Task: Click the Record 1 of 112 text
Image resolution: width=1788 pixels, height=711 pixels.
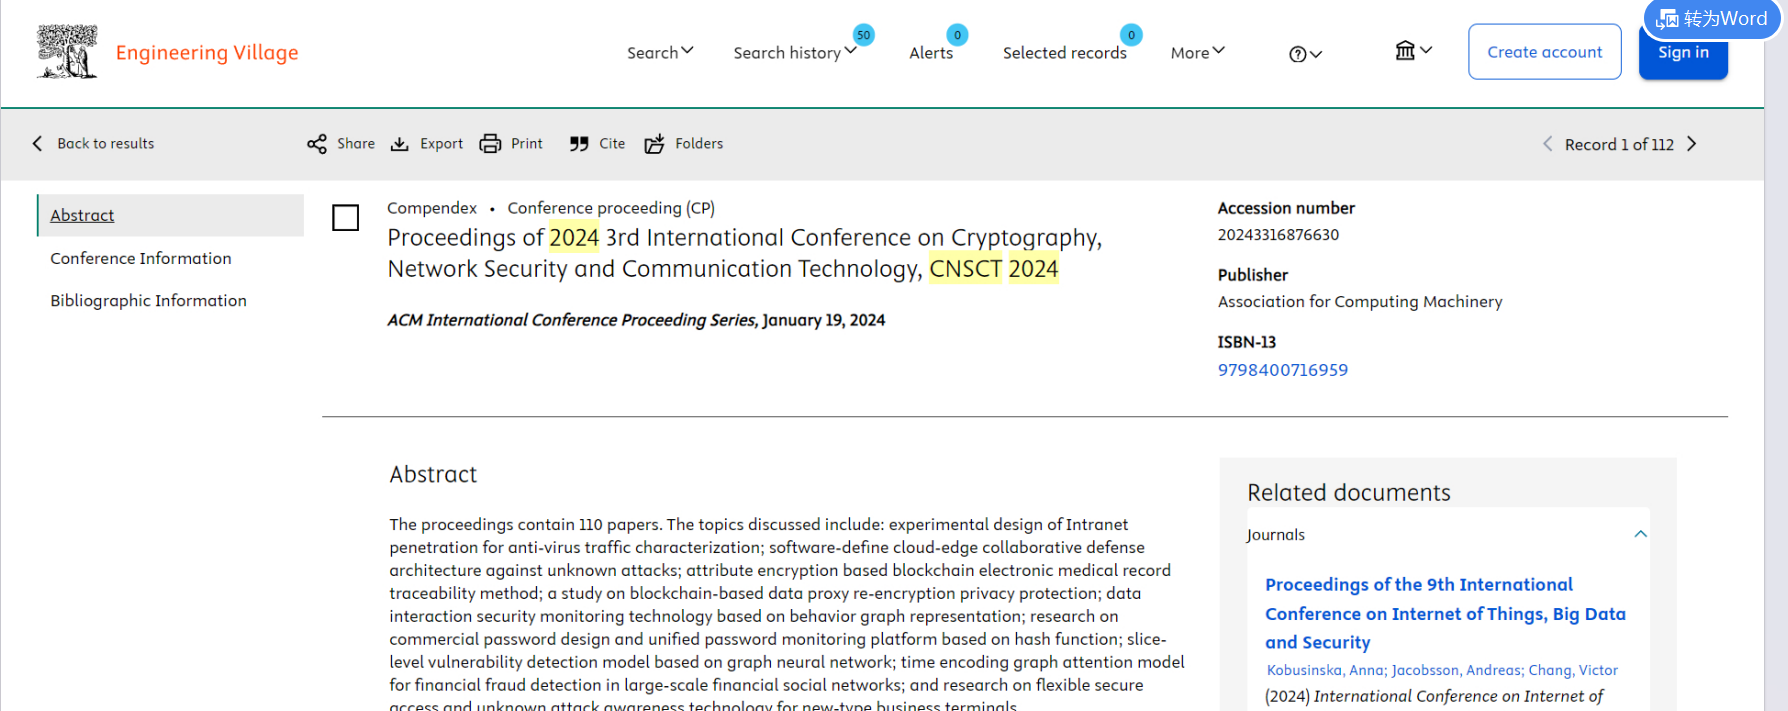Action: click(x=1619, y=144)
